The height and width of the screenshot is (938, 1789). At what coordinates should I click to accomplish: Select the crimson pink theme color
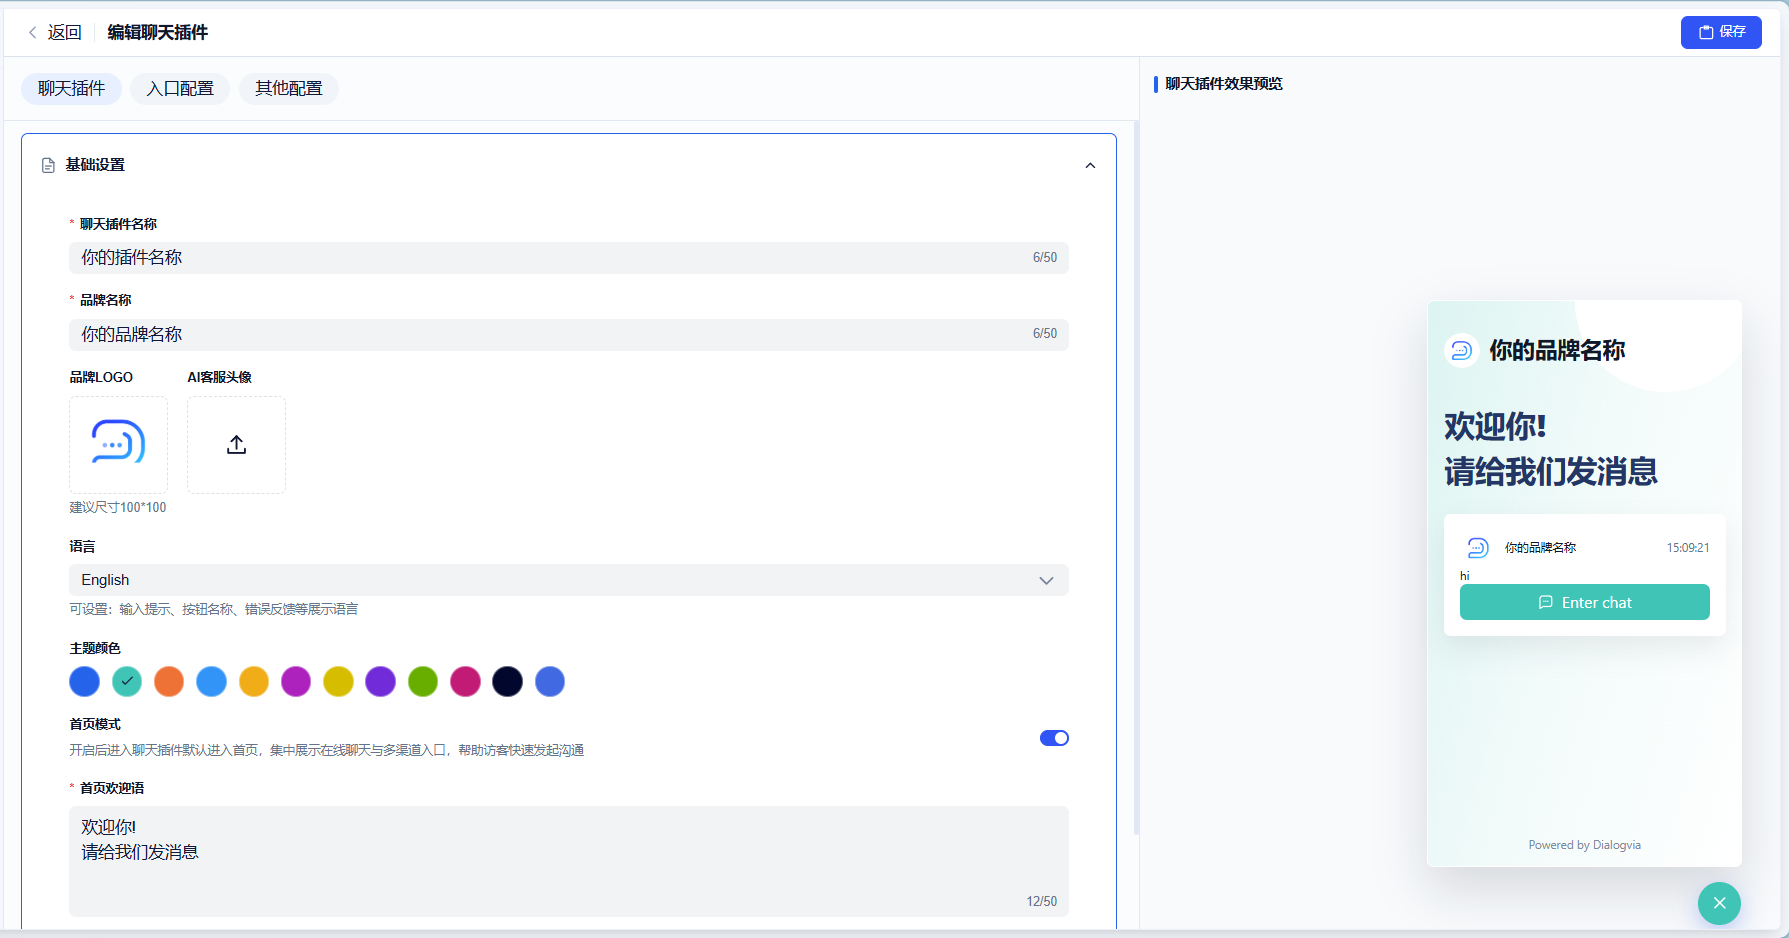click(465, 682)
